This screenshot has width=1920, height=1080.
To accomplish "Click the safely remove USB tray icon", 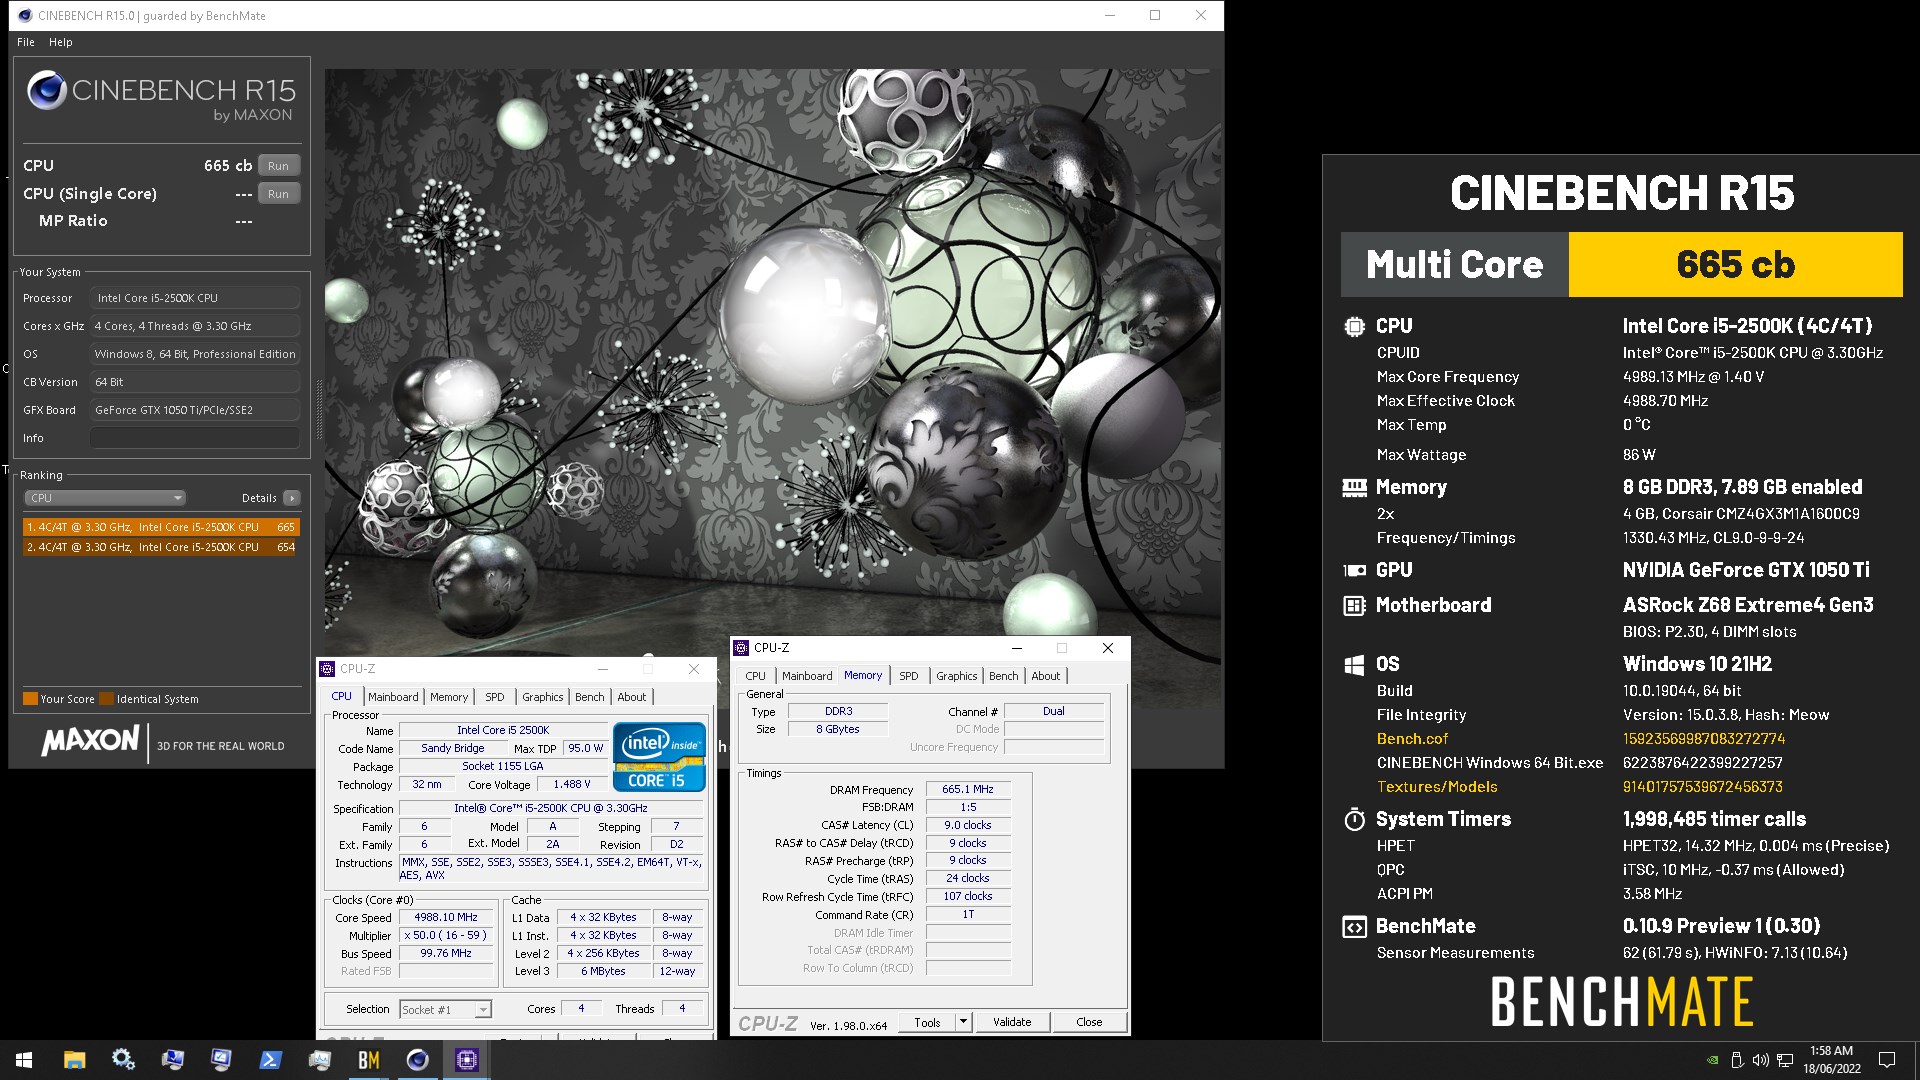I will tap(1737, 1060).
